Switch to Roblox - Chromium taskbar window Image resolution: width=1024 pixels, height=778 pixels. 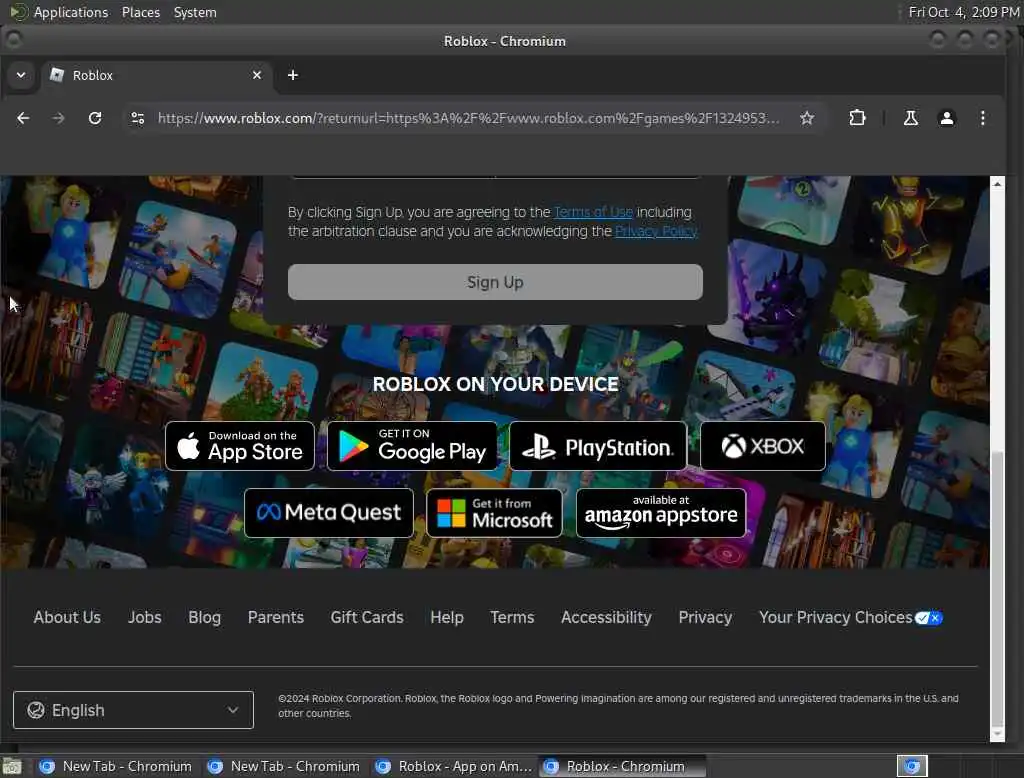coord(623,766)
